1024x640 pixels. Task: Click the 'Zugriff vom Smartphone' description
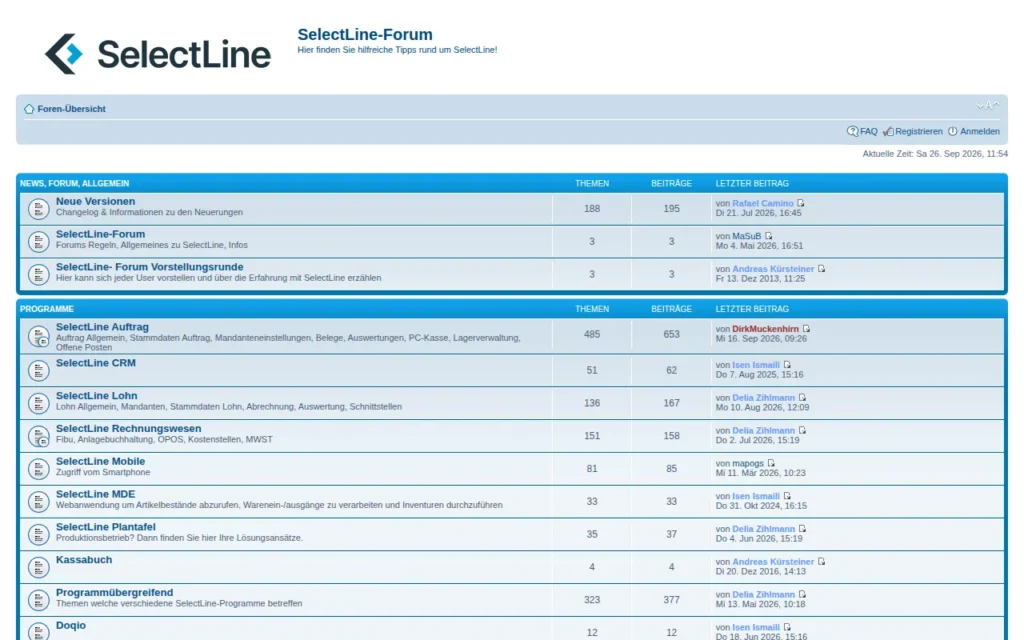click(103, 472)
